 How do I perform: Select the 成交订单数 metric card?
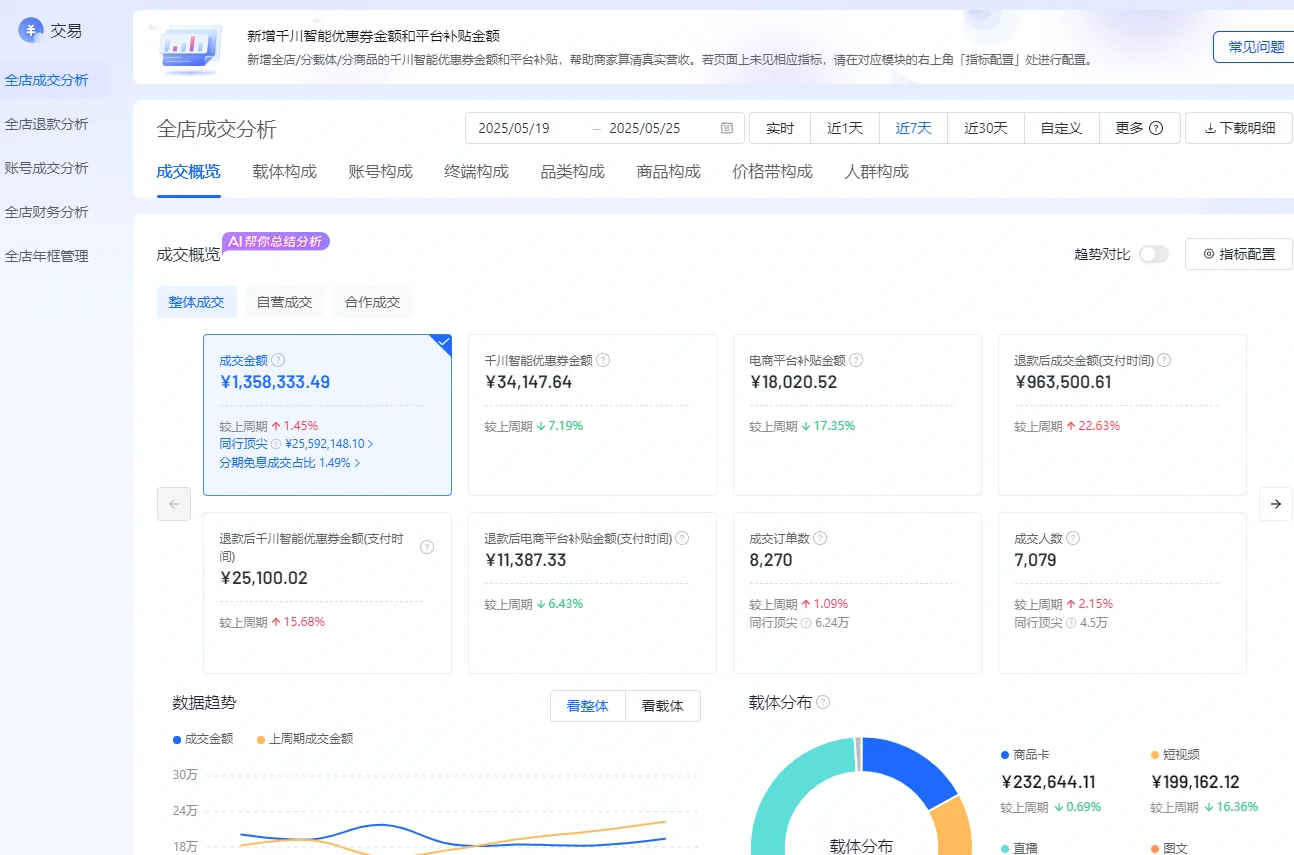[x=857, y=593]
